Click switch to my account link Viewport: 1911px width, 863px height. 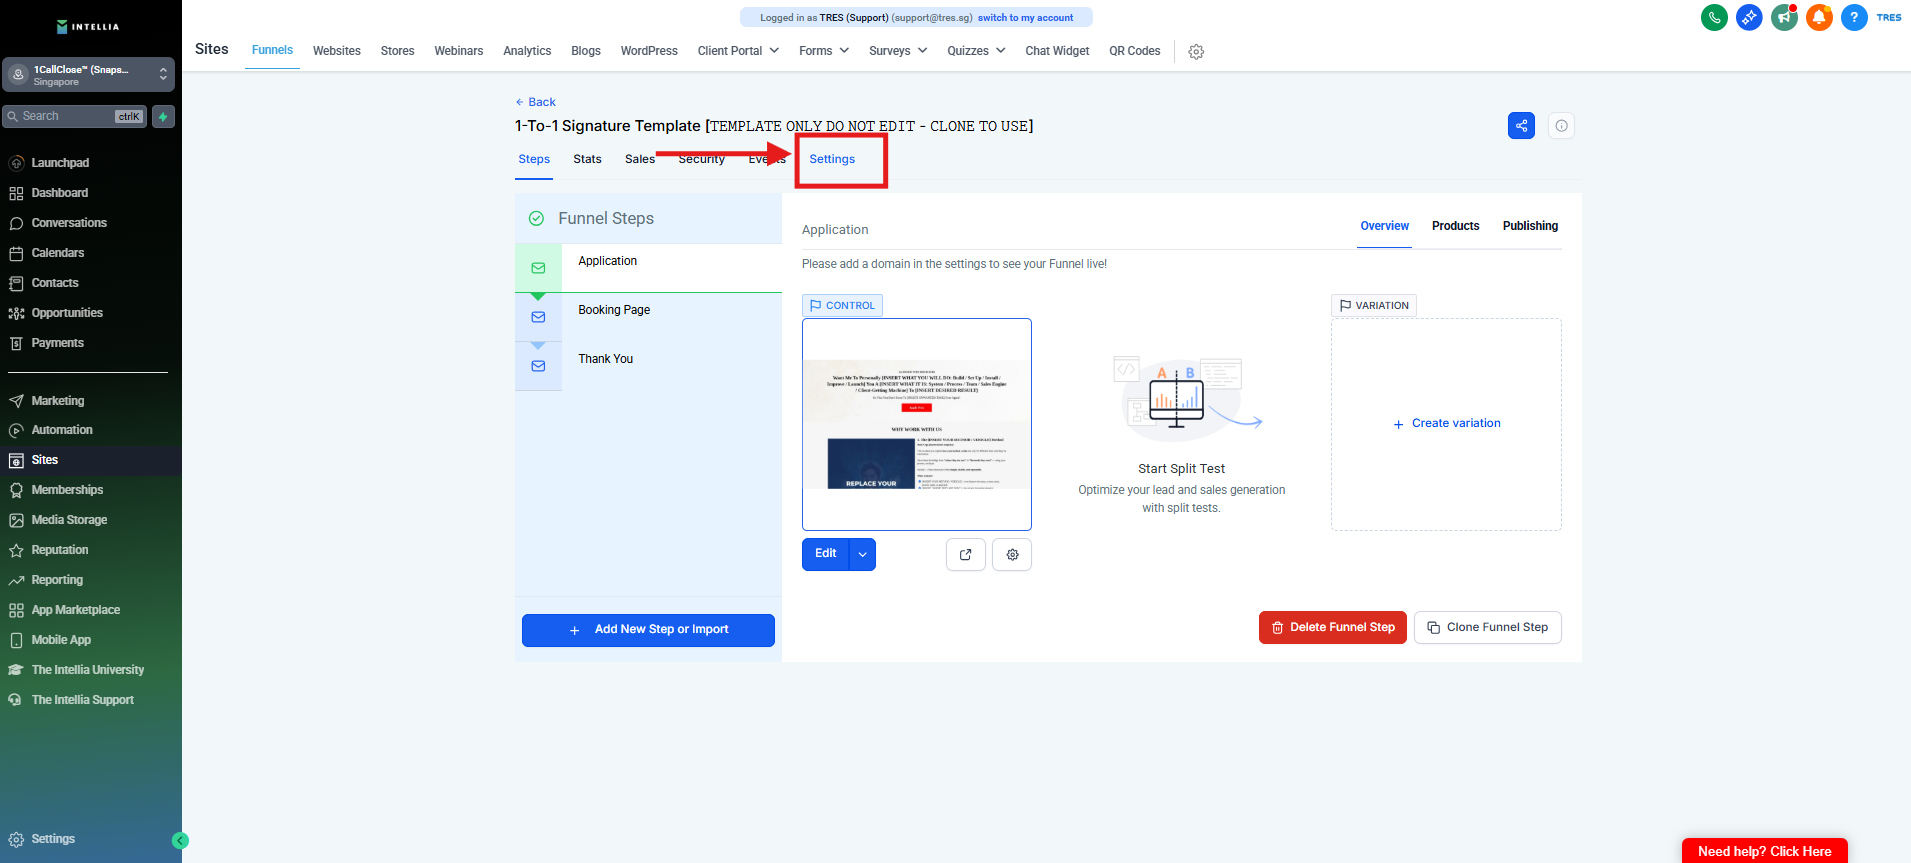[1025, 18]
